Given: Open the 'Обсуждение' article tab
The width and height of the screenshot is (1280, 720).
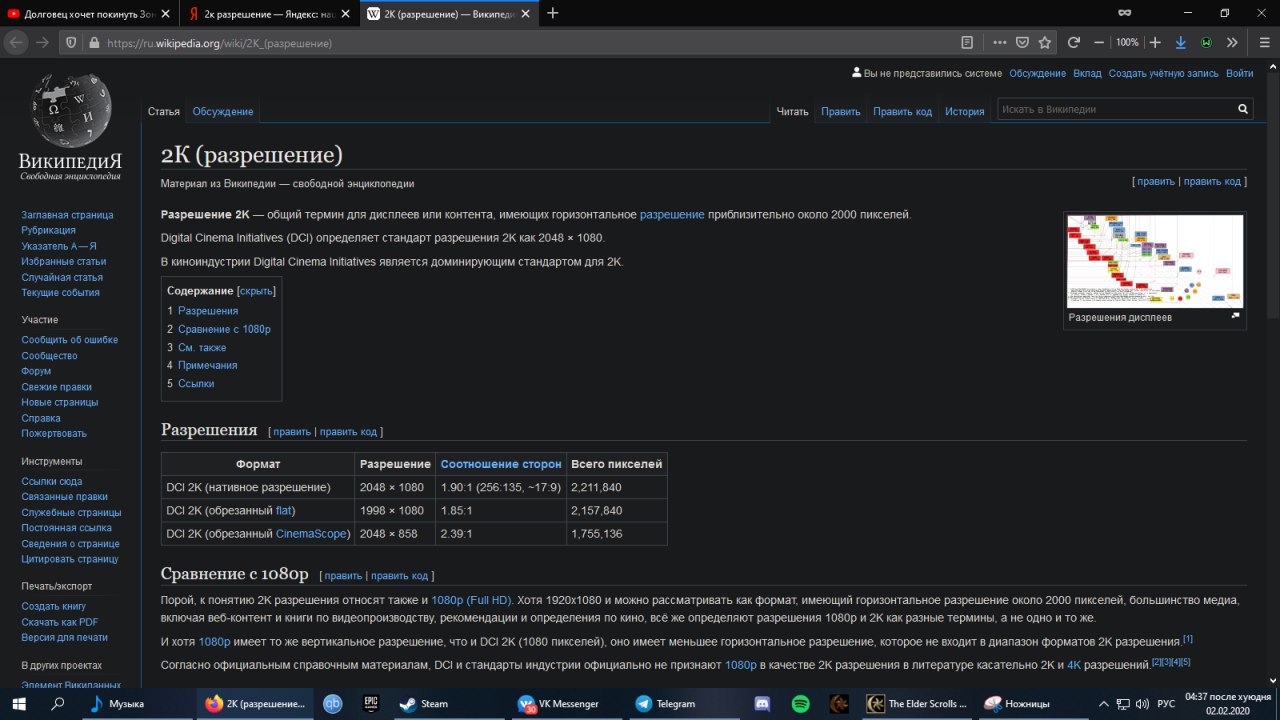Looking at the screenshot, I should click(x=223, y=111).
